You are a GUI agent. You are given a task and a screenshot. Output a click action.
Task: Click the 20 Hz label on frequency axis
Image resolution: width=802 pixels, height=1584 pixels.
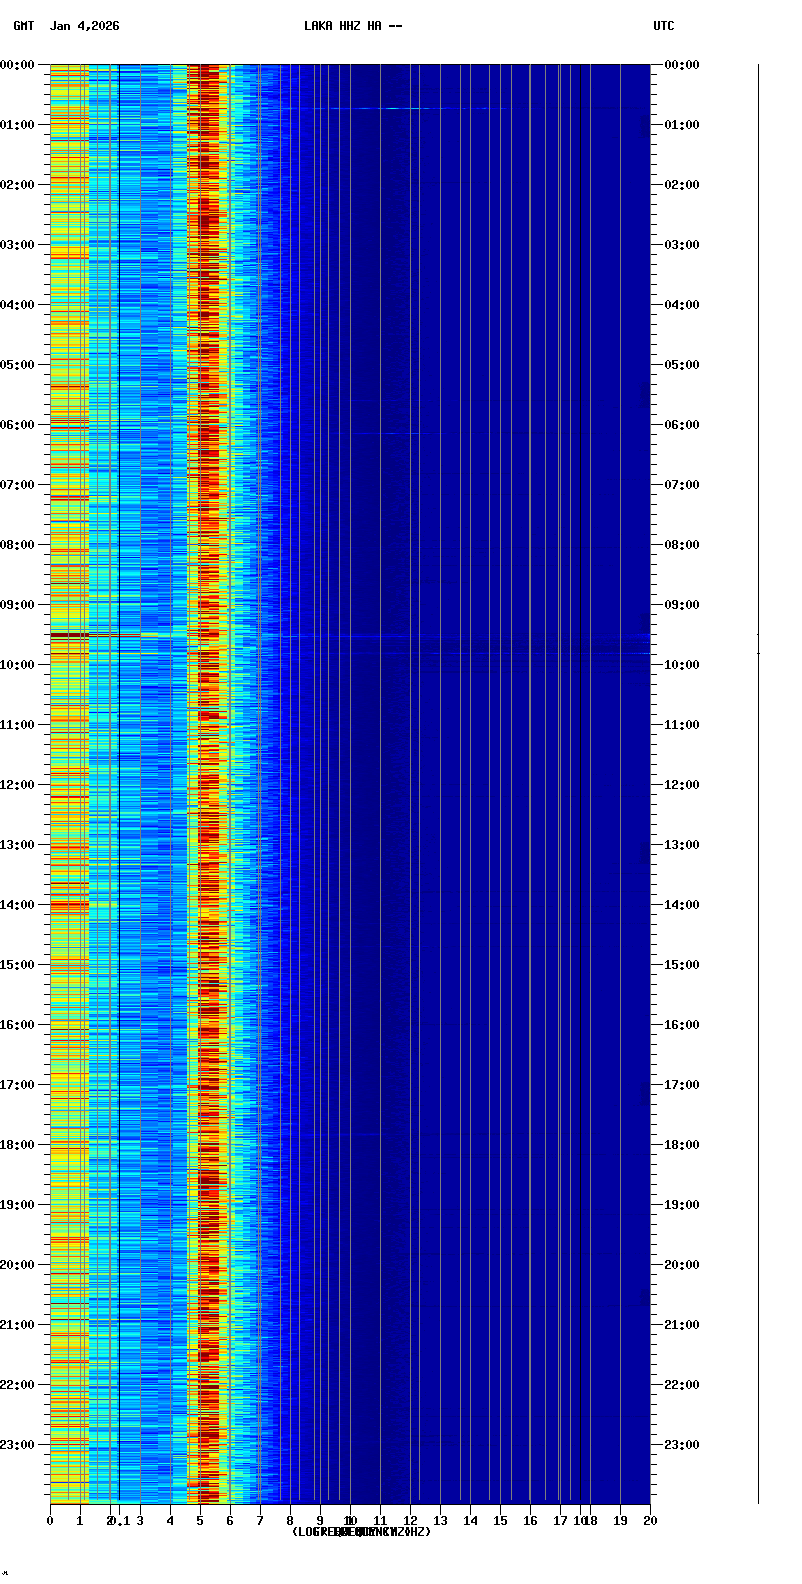point(650,1521)
